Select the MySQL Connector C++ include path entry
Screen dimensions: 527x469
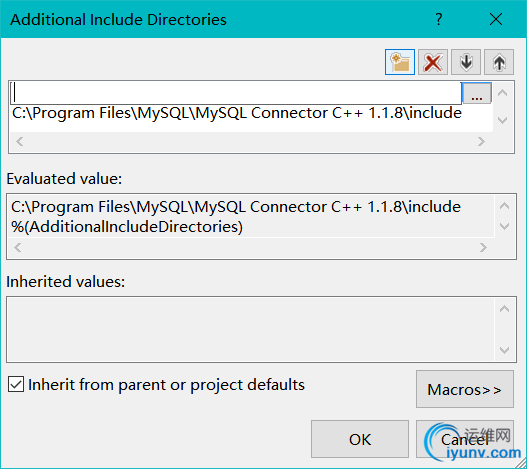click(237, 113)
